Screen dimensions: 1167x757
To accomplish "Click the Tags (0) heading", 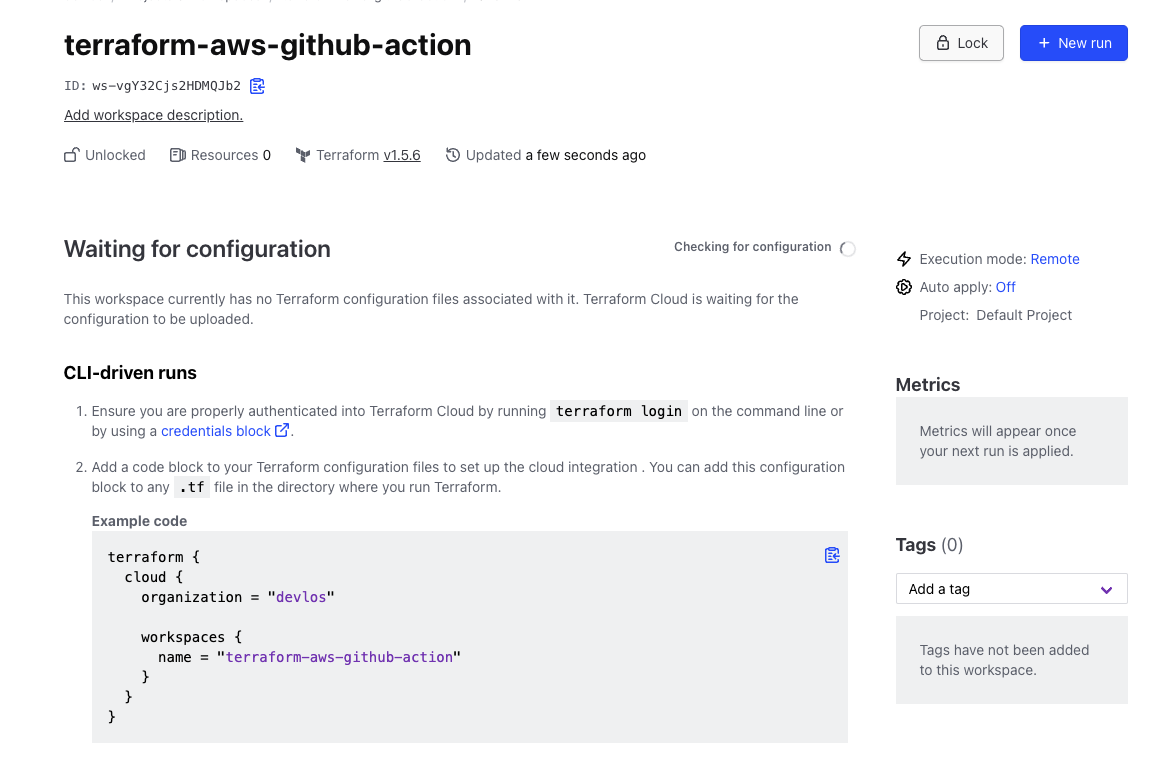I will point(929,545).
